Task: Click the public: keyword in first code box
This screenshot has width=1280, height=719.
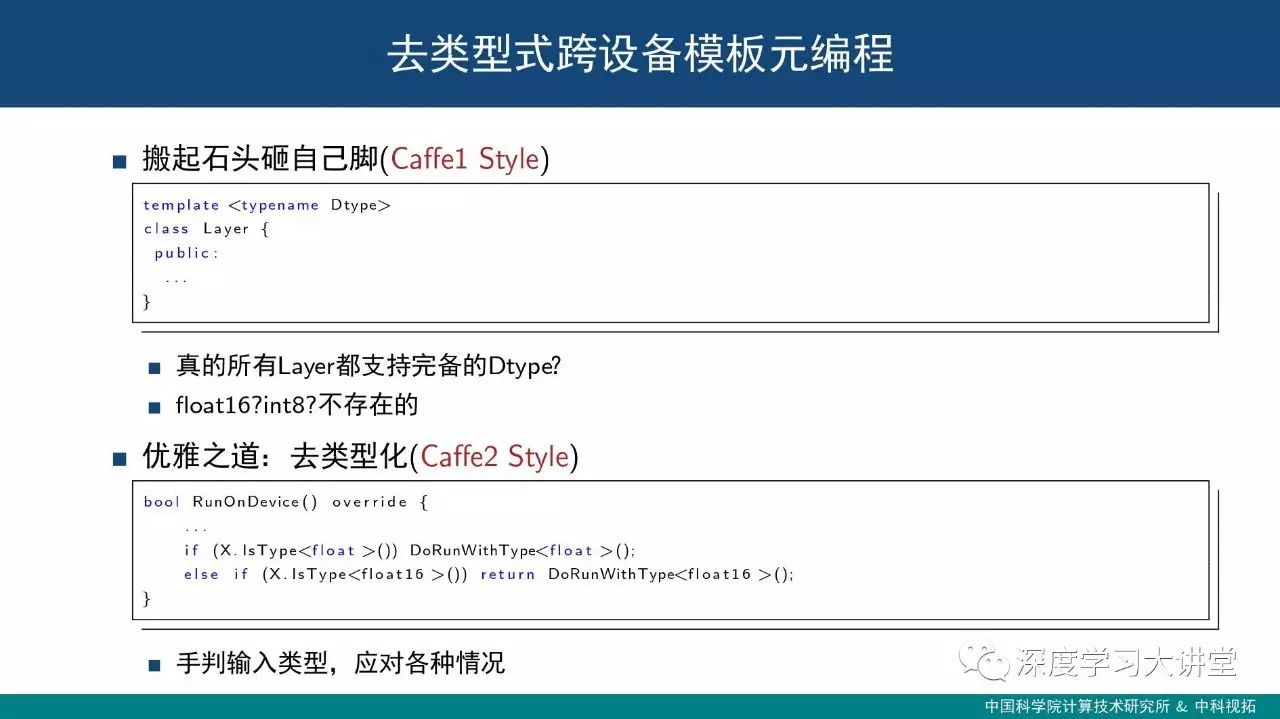Action: pos(186,253)
